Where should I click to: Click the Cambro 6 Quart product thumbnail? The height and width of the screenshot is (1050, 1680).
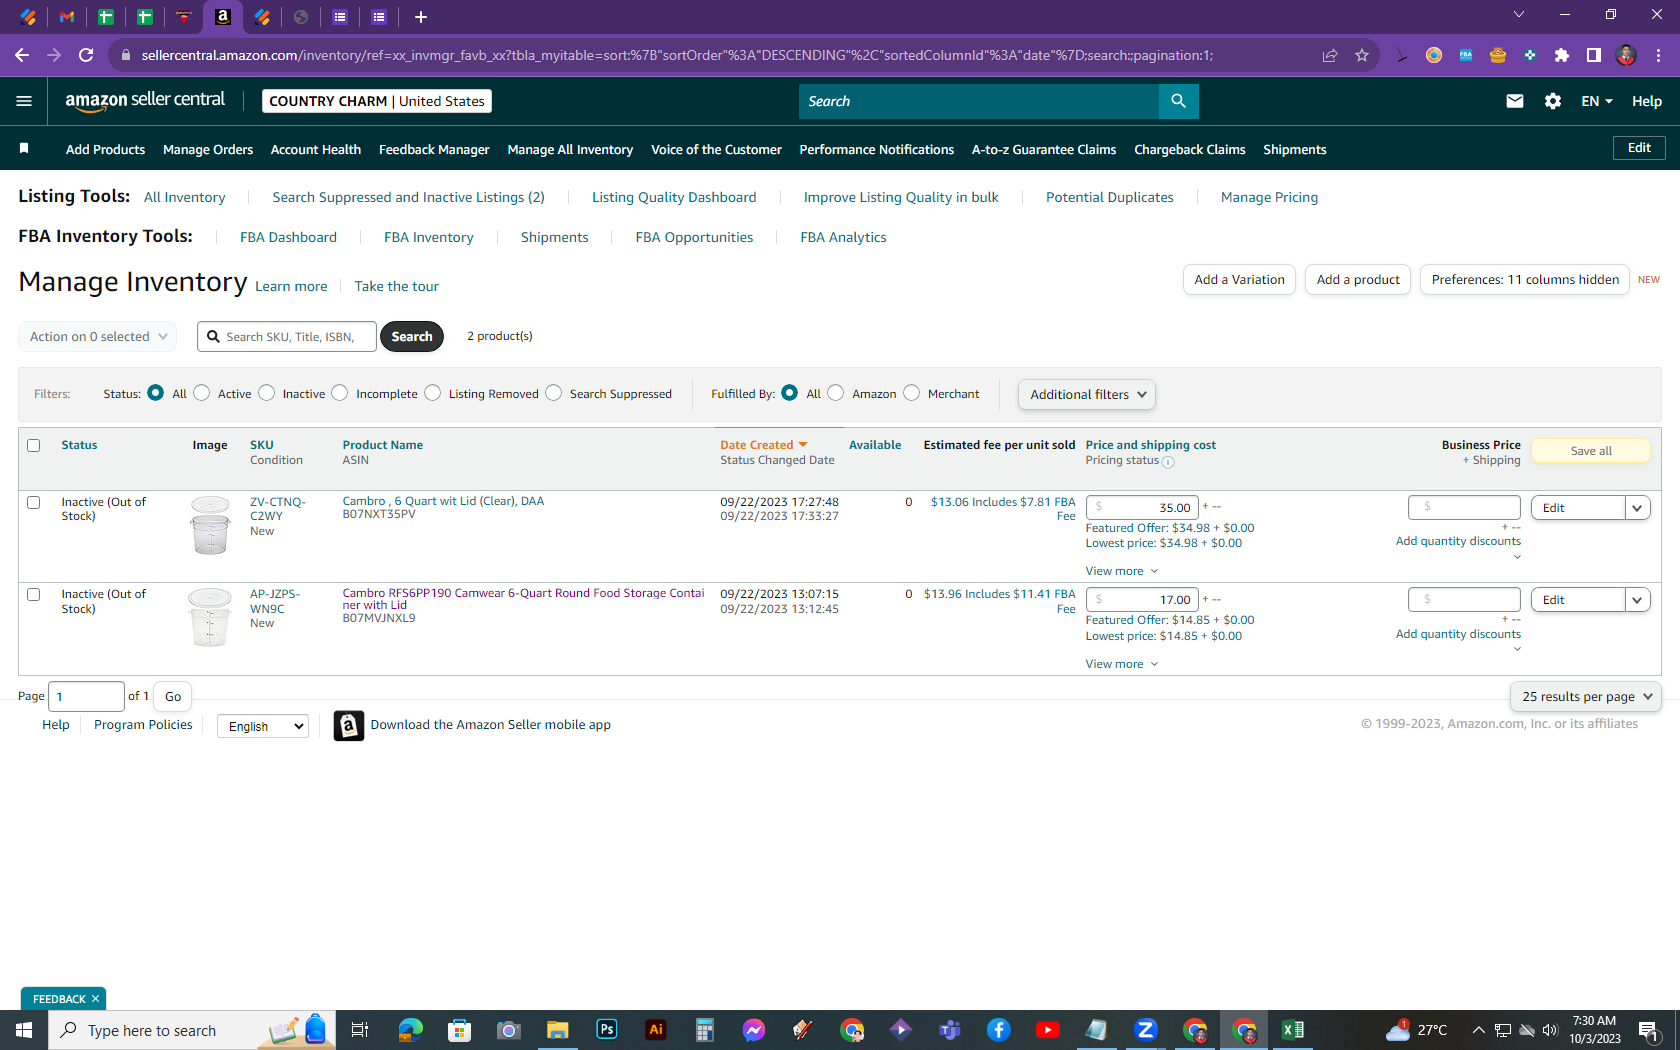(210, 524)
